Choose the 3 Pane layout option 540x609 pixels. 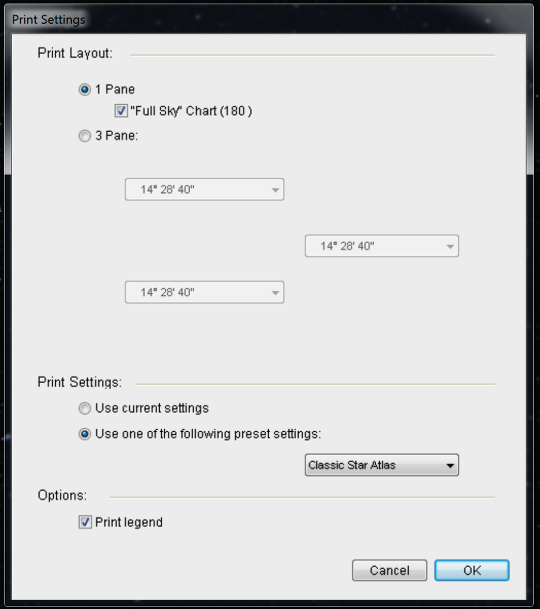(x=85, y=136)
